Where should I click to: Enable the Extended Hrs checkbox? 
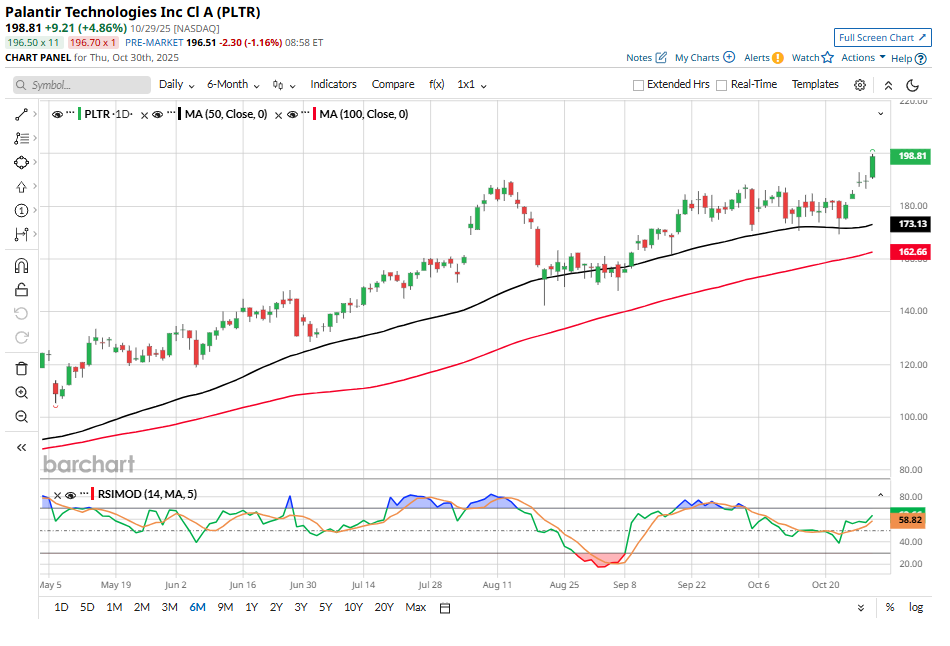click(x=639, y=85)
